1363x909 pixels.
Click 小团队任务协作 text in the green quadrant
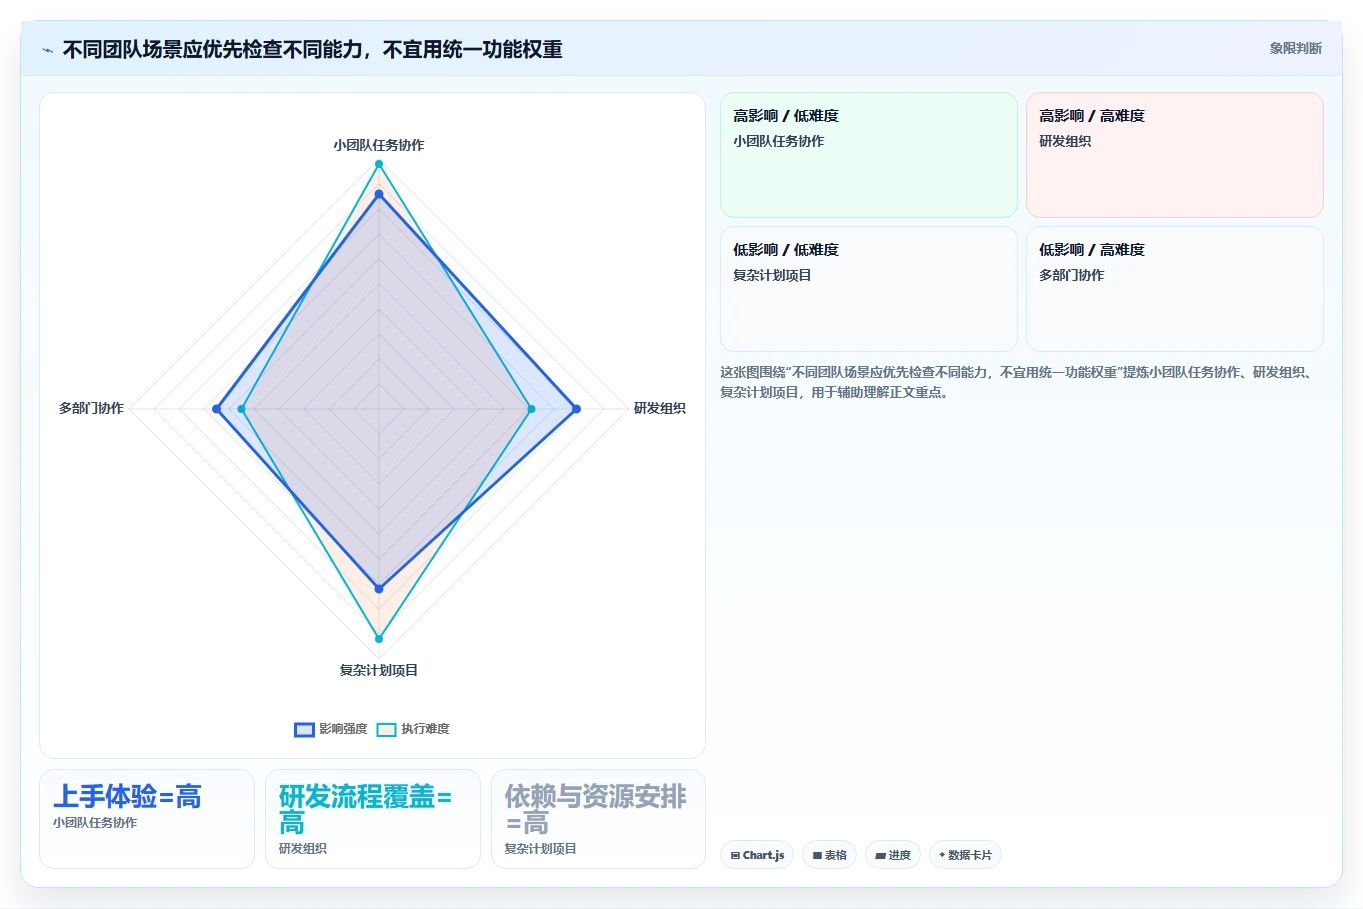779,142
